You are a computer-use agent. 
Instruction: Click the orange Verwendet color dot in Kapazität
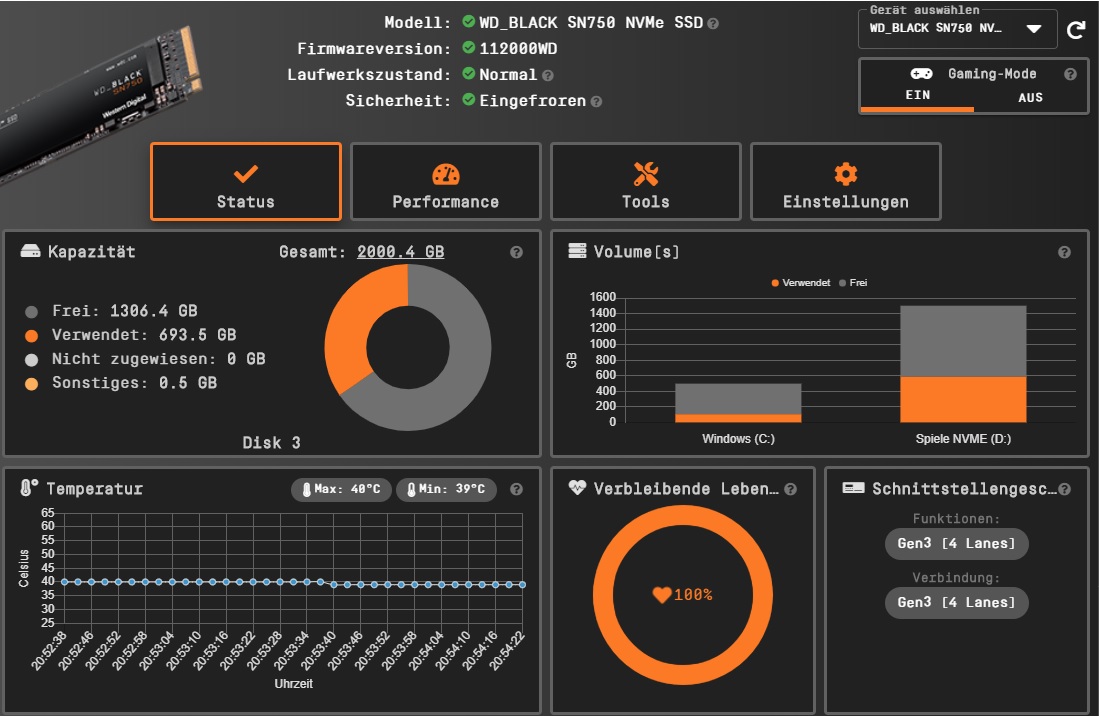pos(32,336)
